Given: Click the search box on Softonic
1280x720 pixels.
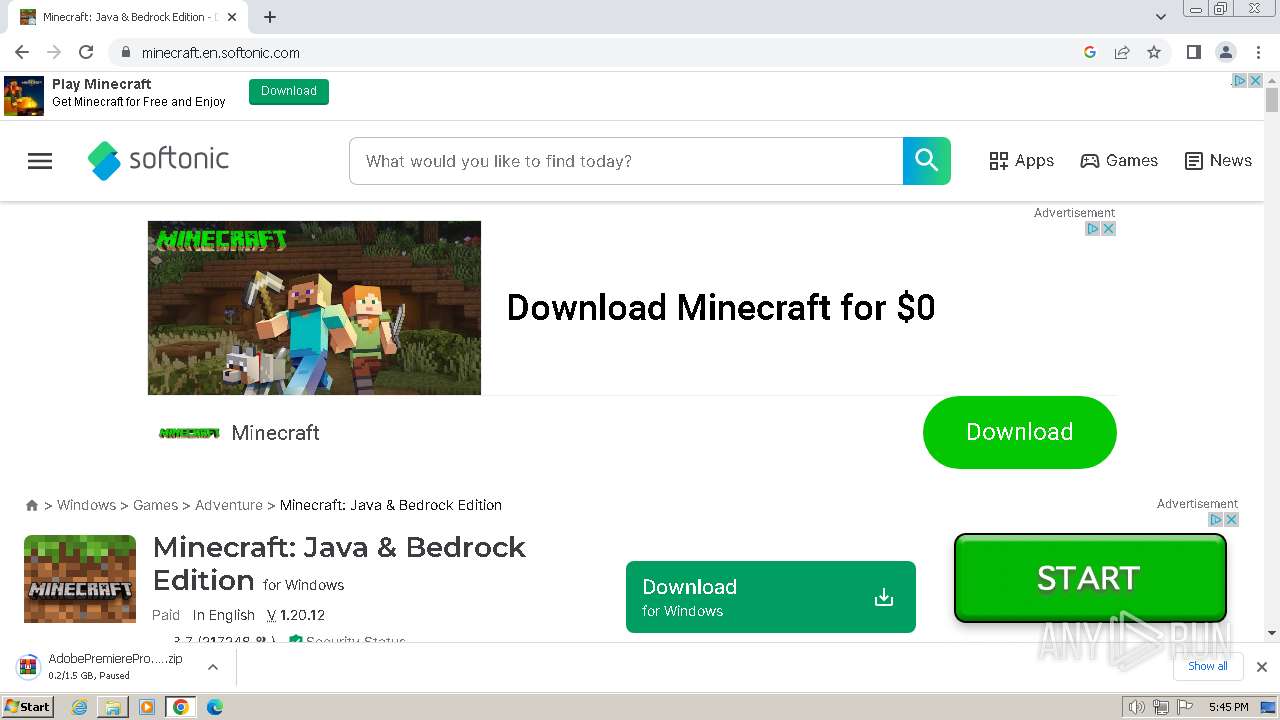Looking at the screenshot, I should pos(626,161).
